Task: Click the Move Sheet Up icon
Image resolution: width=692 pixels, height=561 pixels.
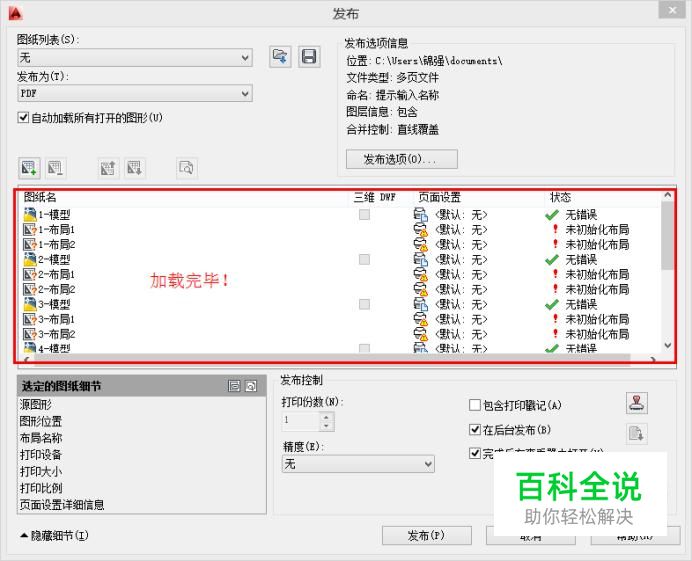Action: [x=108, y=168]
